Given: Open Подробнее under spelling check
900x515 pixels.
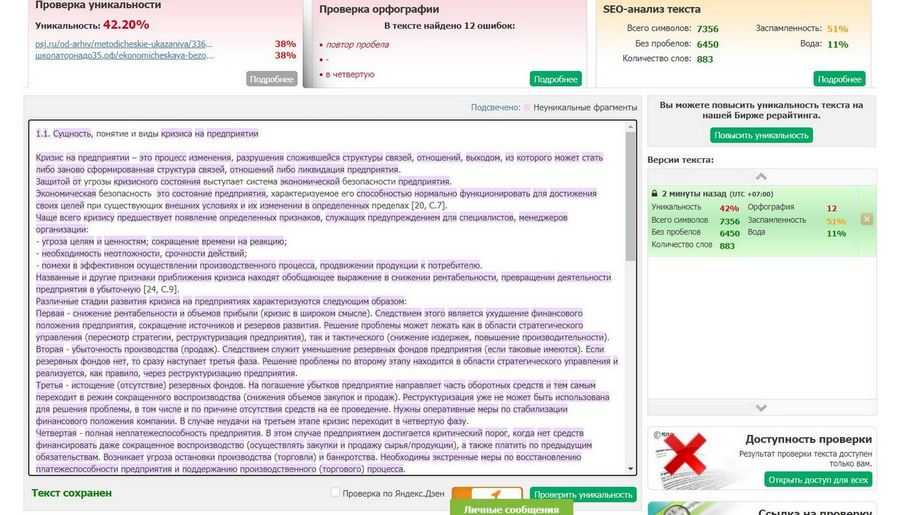Looking at the screenshot, I should (x=555, y=79).
